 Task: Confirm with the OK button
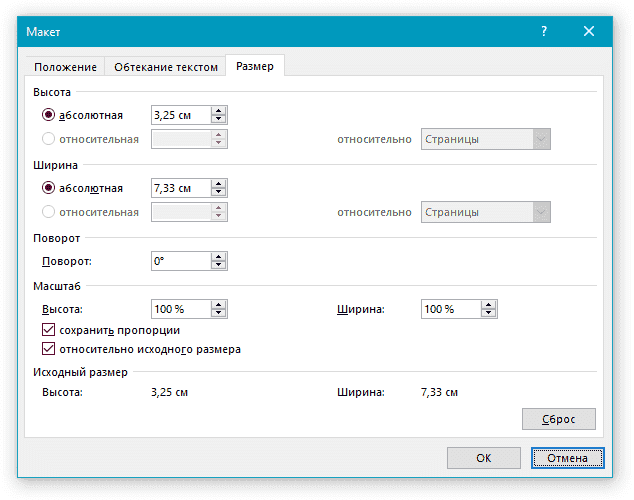(x=483, y=458)
